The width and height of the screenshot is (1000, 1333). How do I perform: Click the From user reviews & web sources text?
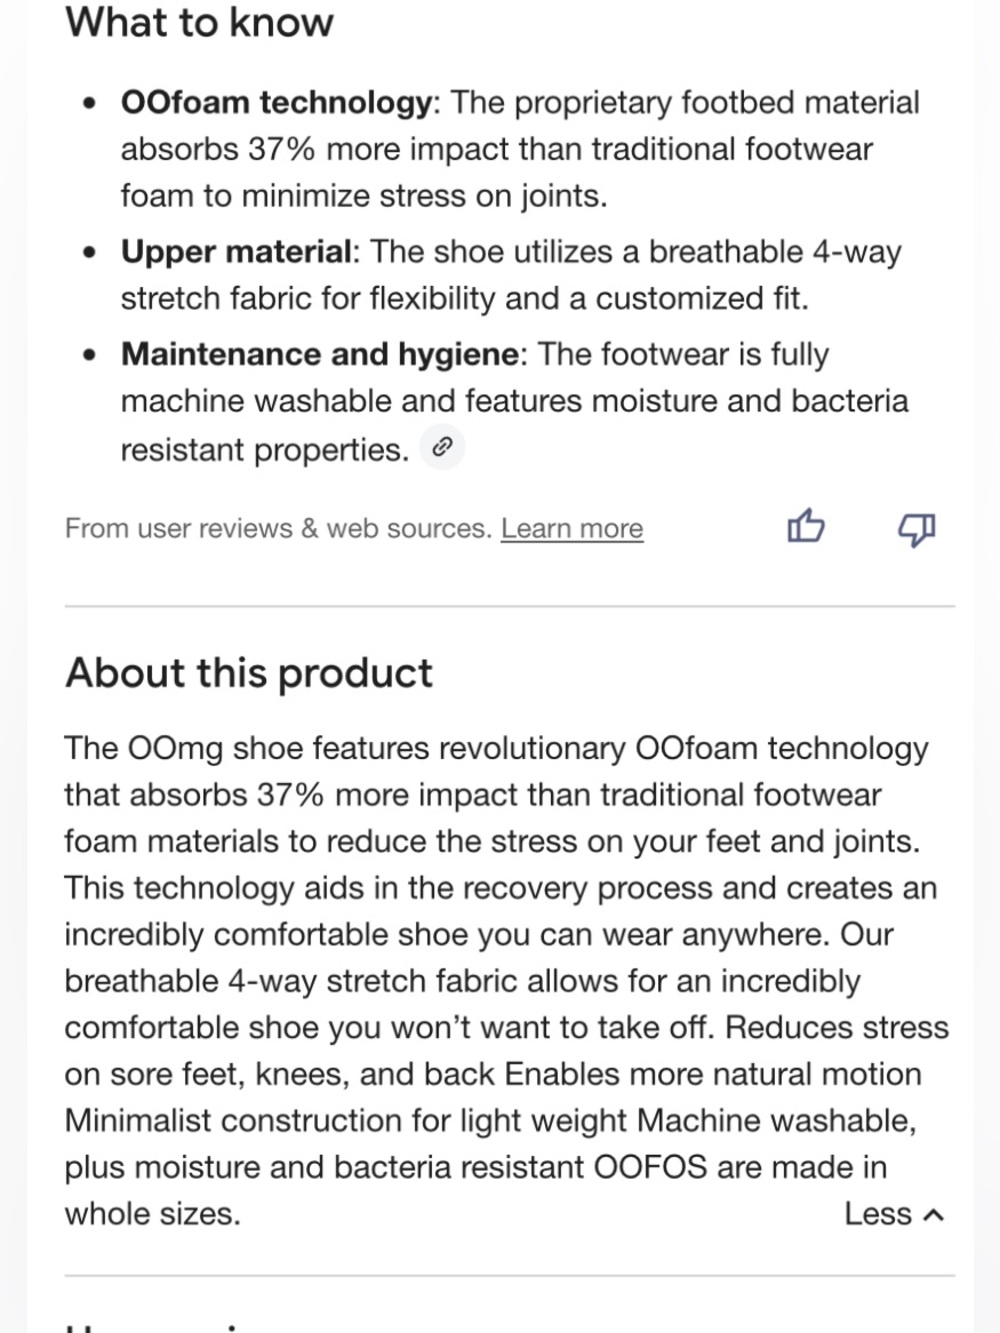click(278, 528)
